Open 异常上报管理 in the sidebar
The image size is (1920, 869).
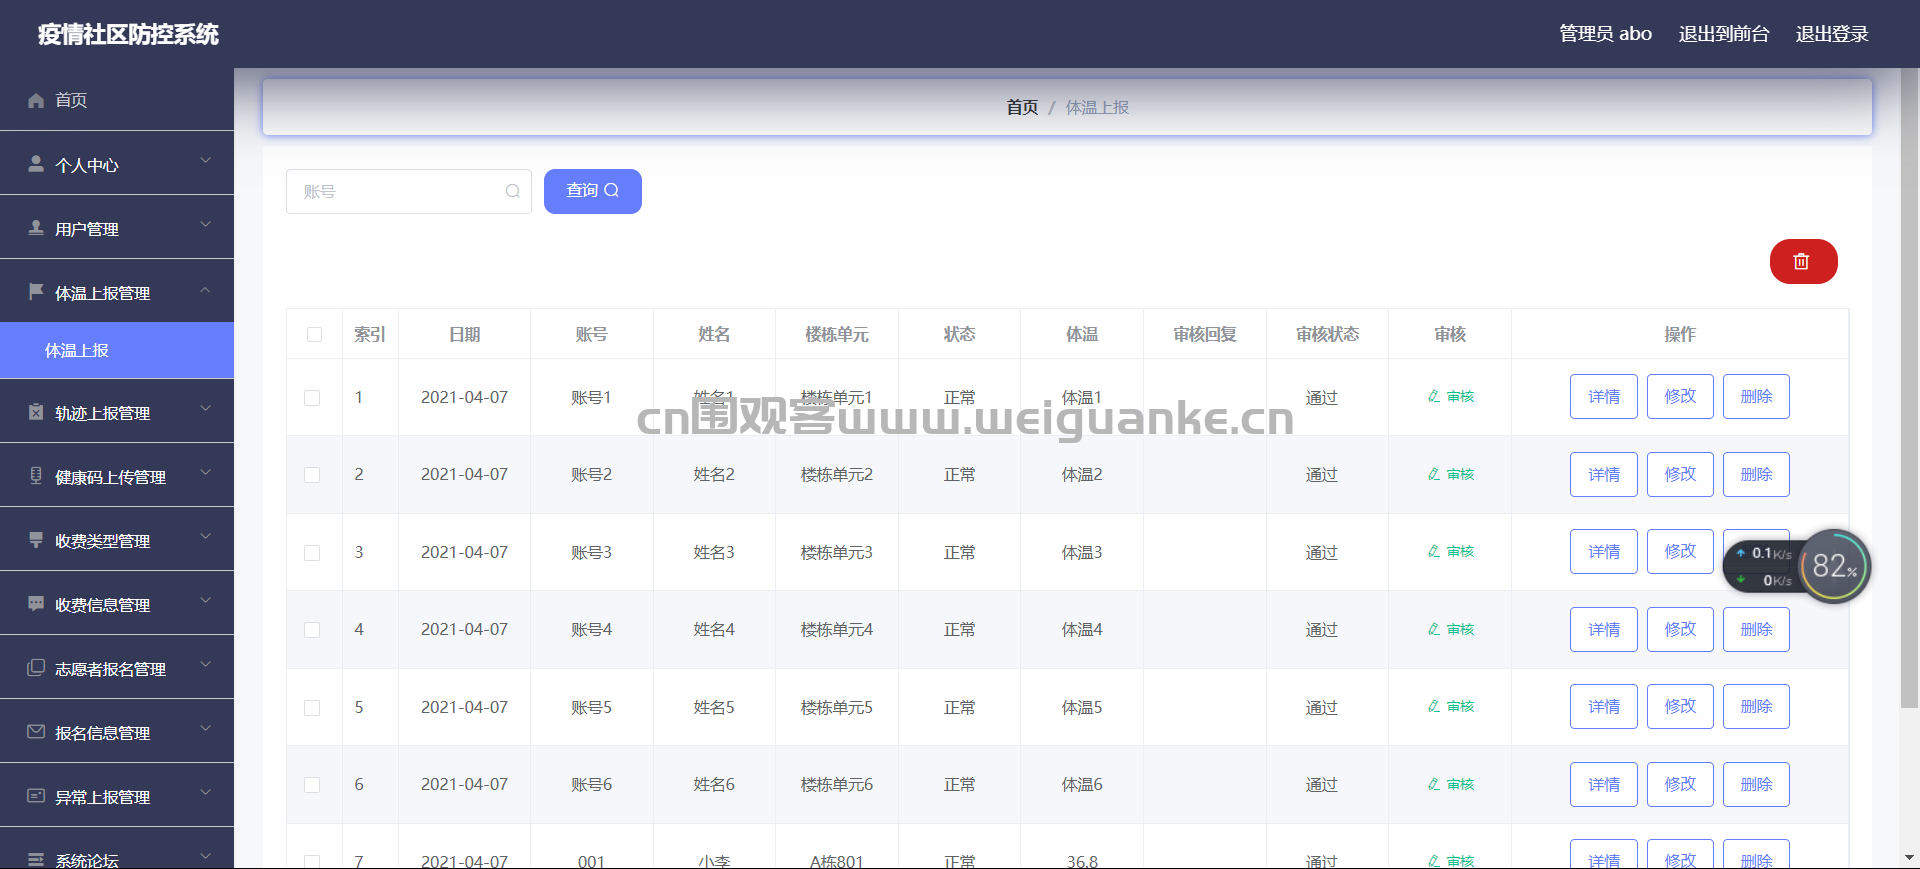[x=117, y=796]
